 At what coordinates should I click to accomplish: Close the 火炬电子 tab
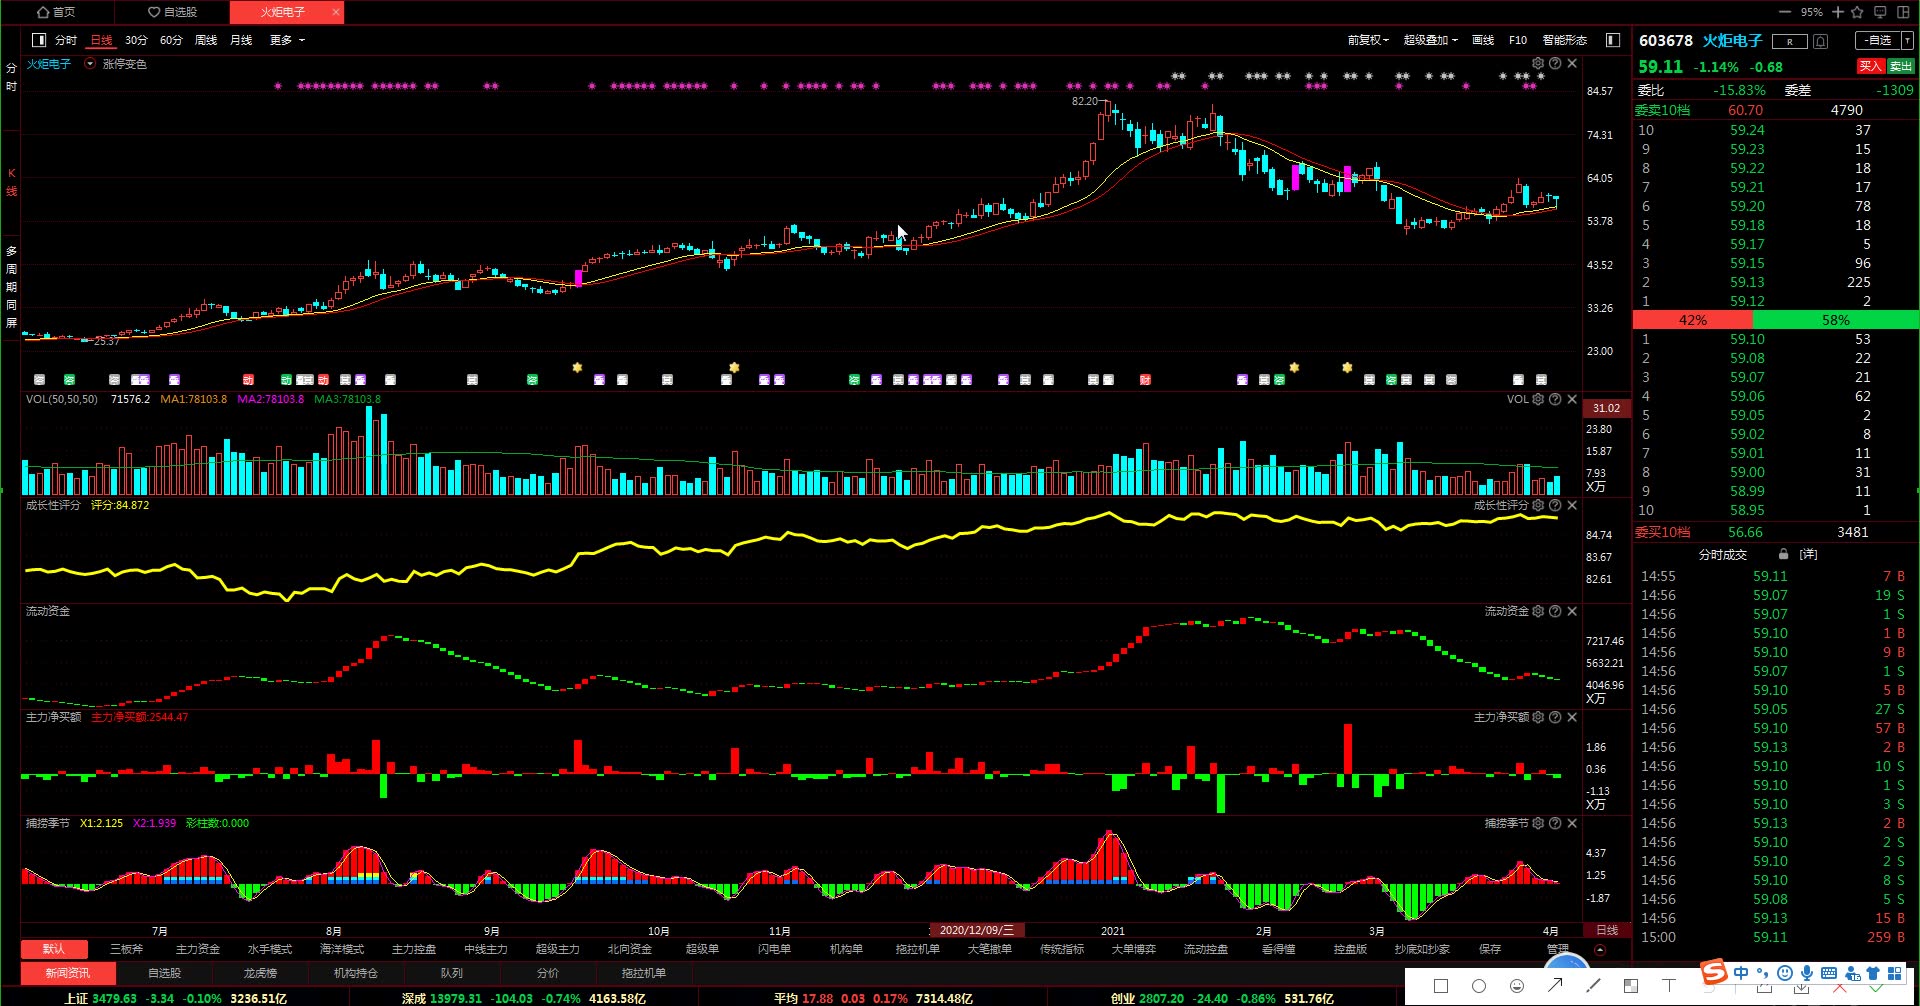click(x=335, y=12)
